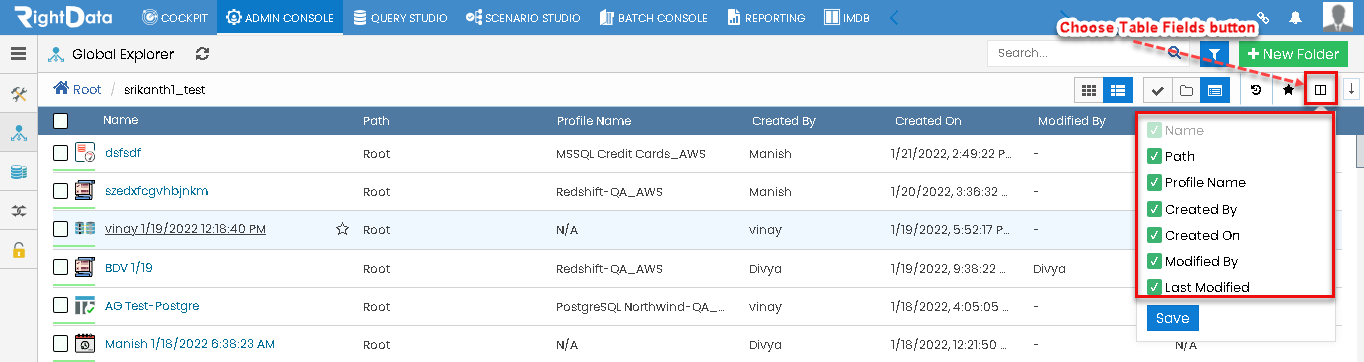Select all rows with header checkbox
Image resolution: width=1364 pixels, height=362 pixels.
pos(60,121)
